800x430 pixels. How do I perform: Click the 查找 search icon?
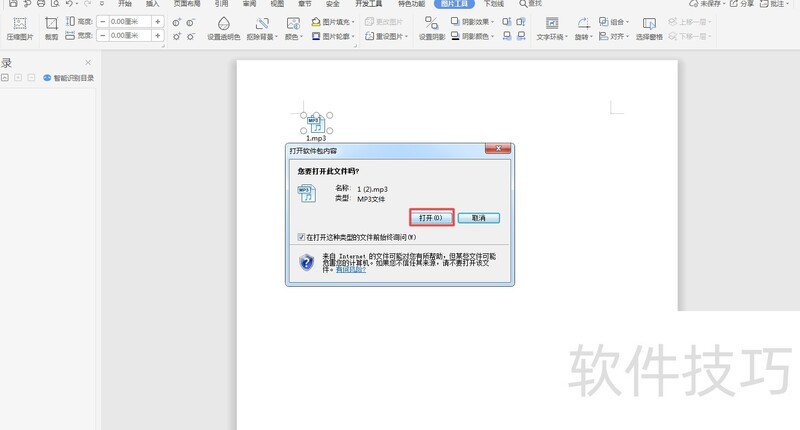(x=523, y=4)
